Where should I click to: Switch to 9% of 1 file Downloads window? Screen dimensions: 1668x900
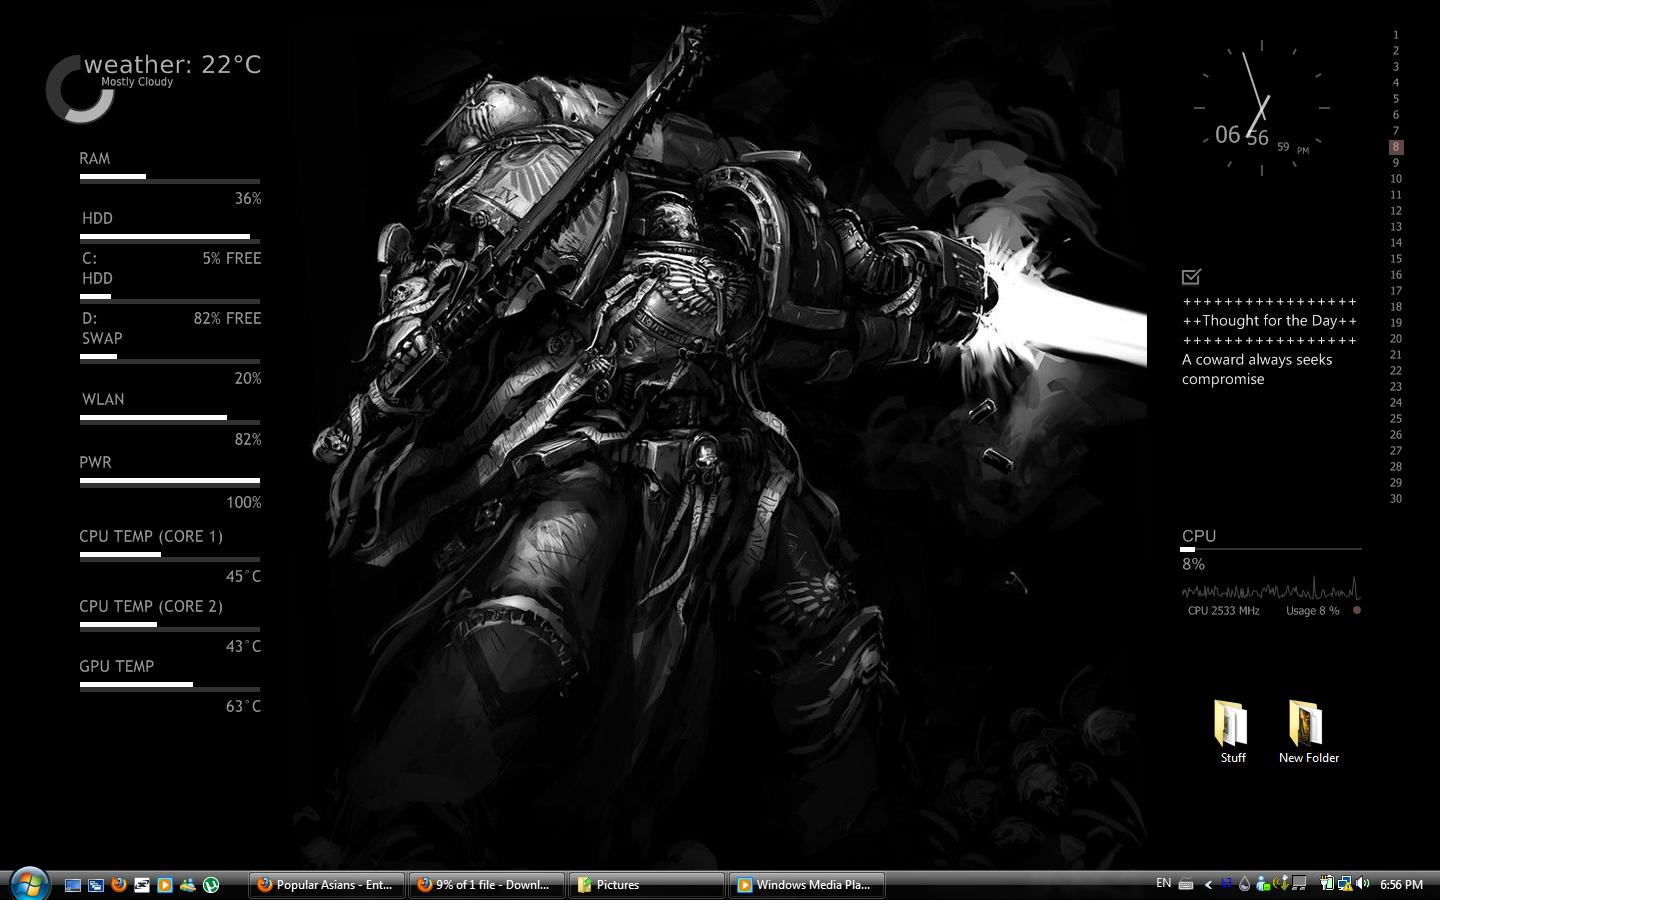click(x=486, y=885)
